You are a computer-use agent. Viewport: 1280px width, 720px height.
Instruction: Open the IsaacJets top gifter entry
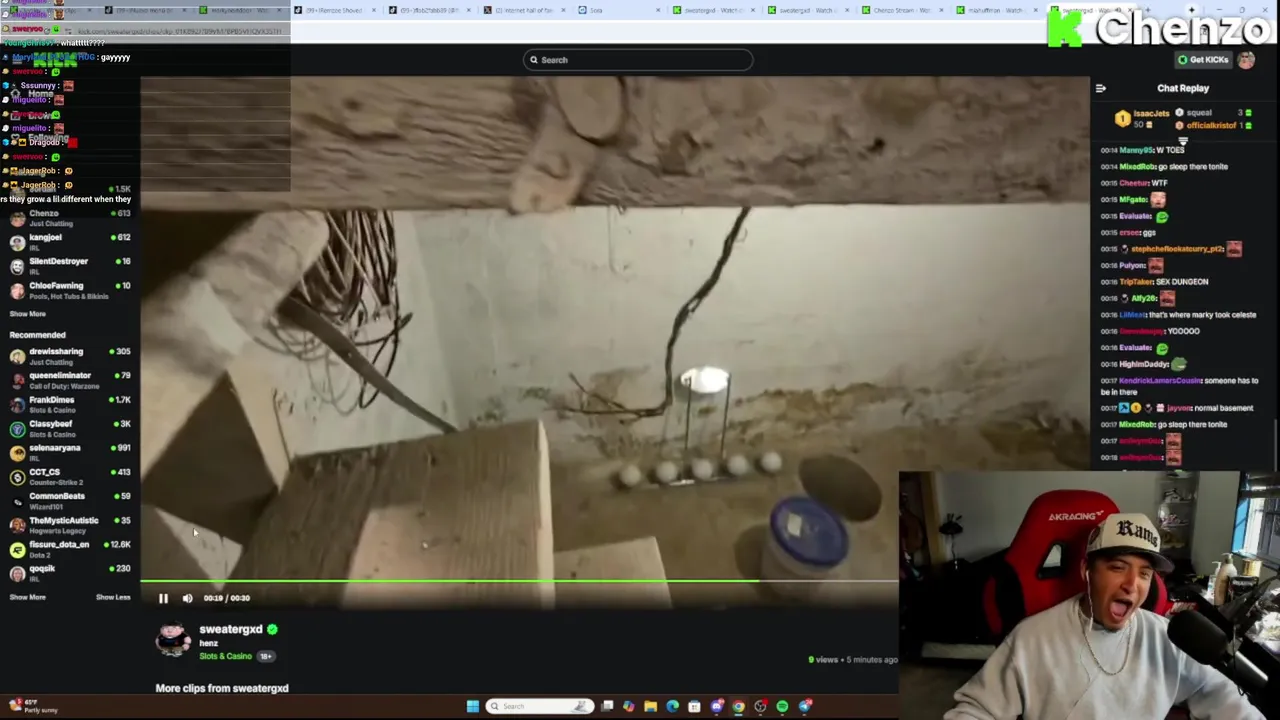(x=1144, y=118)
